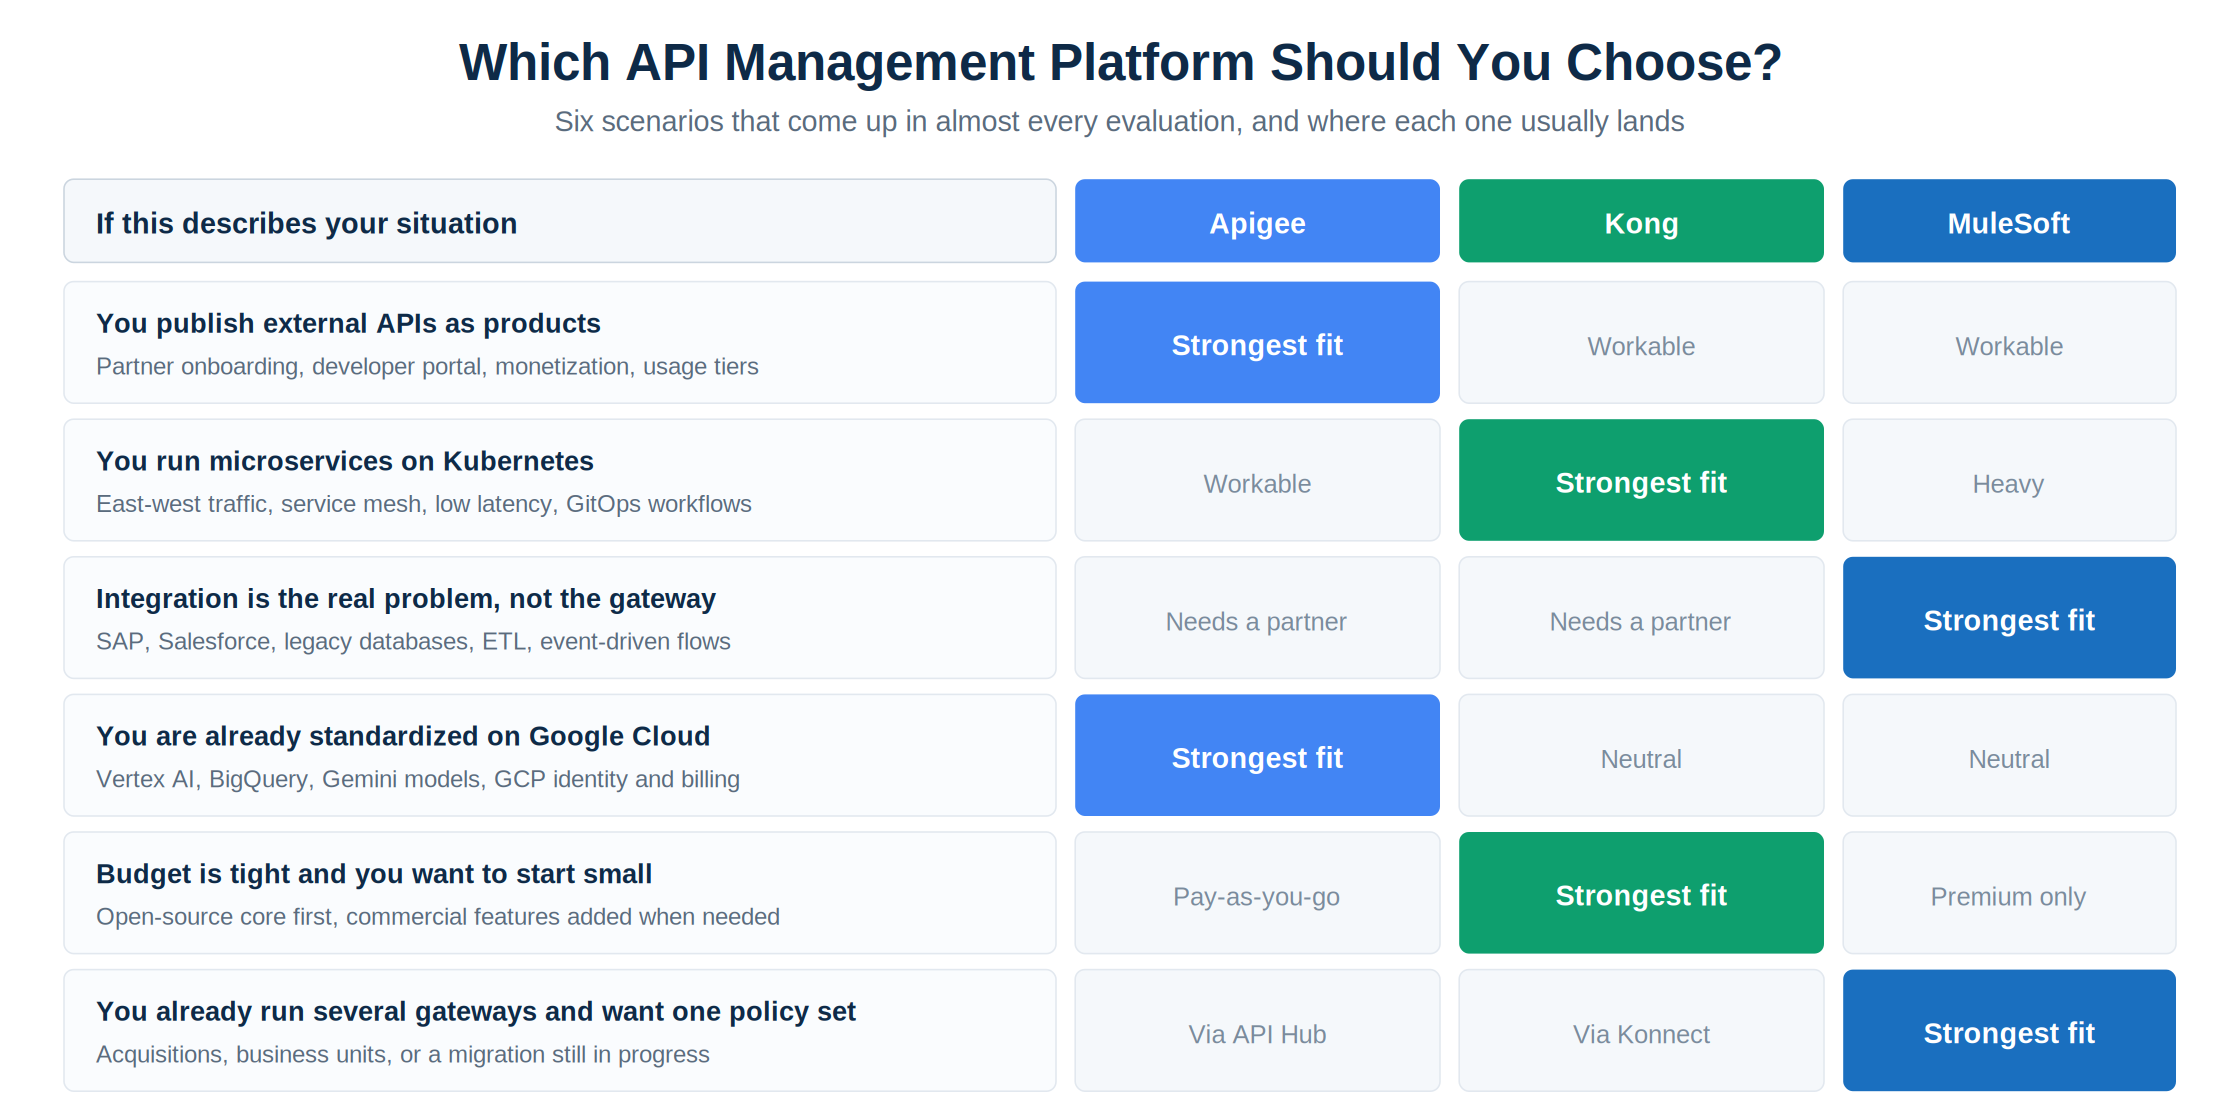Screen dimensions: 2240x1120
Task: Click Kong Workable cell for external APIs
Action: click(x=1641, y=342)
